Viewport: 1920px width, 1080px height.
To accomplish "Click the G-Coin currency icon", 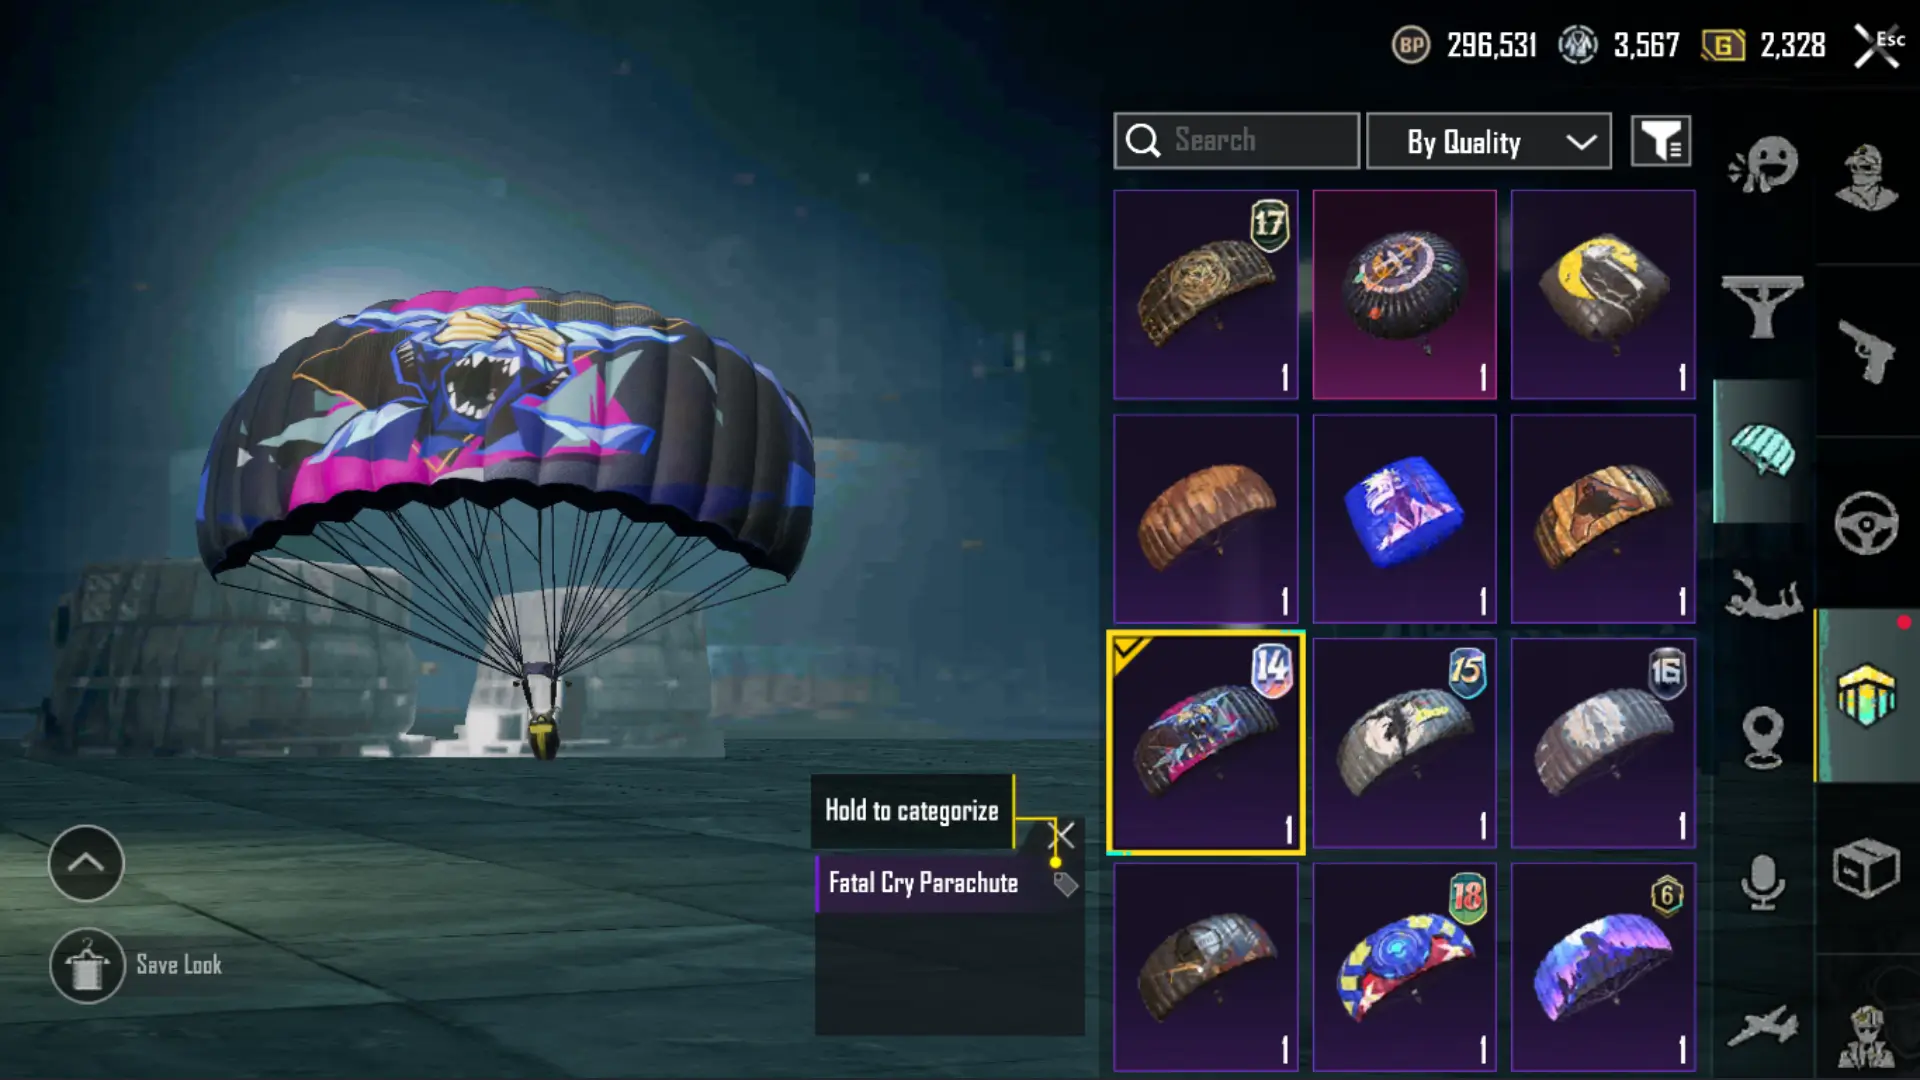I will [x=1723, y=45].
